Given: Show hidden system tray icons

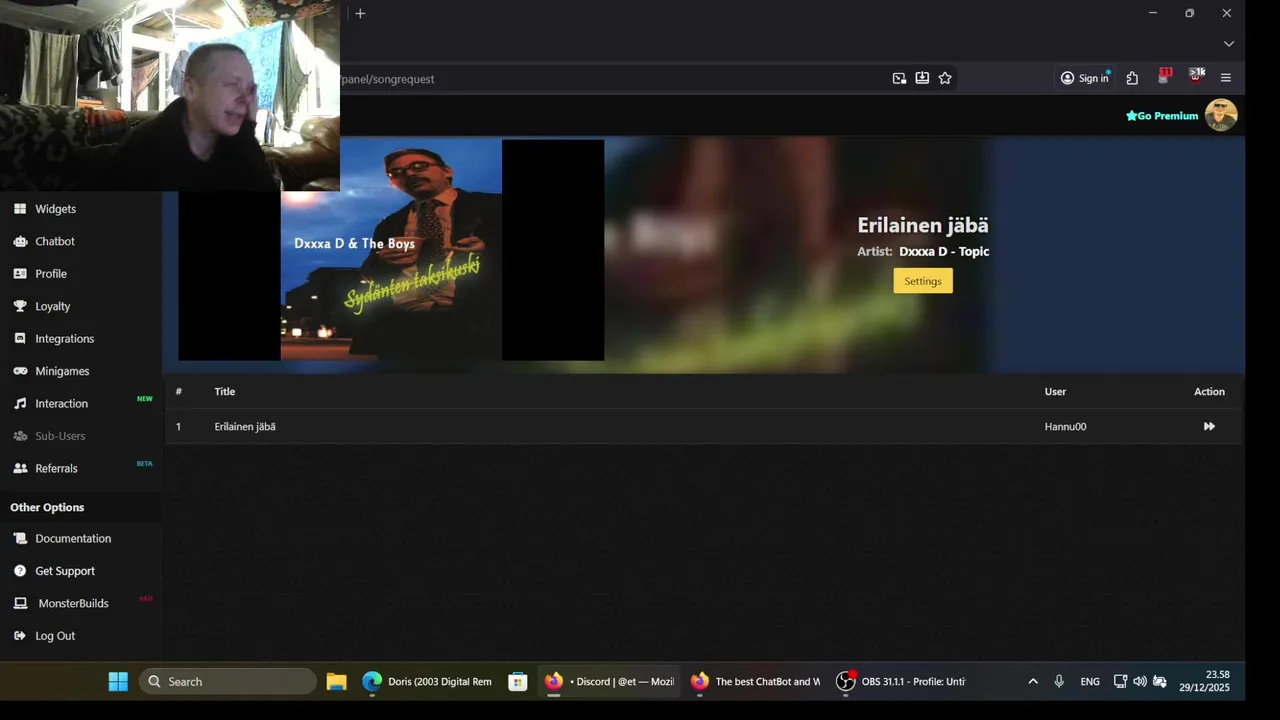Looking at the screenshot, I should (1033, 682).
